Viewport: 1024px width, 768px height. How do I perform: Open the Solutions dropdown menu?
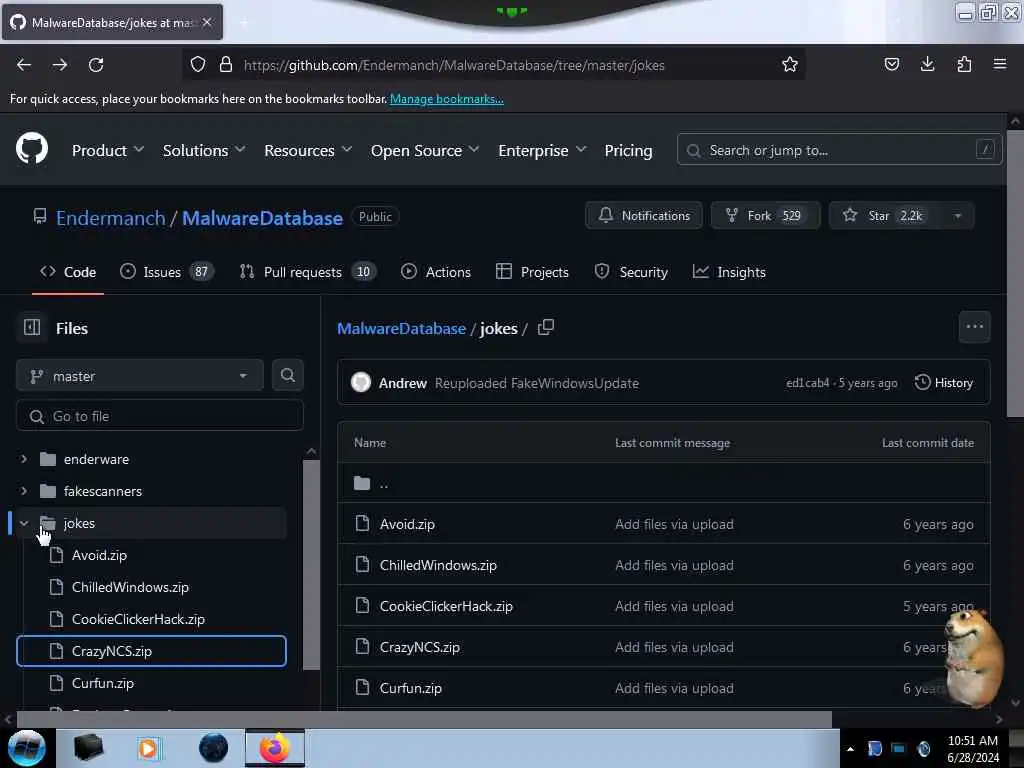pos(204,150)
